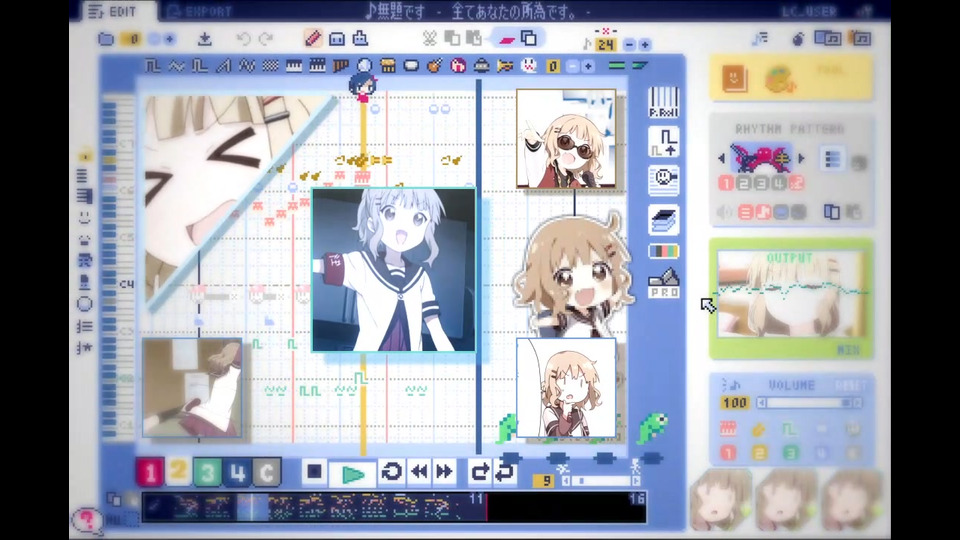Viewport: 960px width, 540px height.
Task: Adjust the VOLUME slider bar
Action: point(809,403)
